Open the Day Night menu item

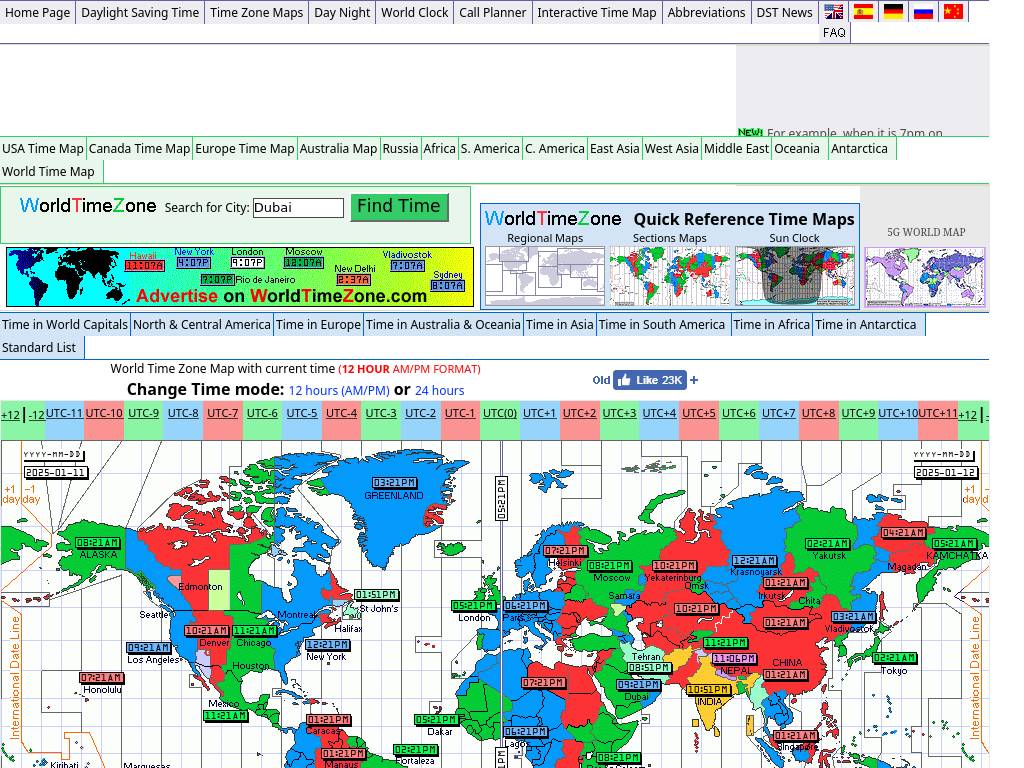[x=342, y=12]
